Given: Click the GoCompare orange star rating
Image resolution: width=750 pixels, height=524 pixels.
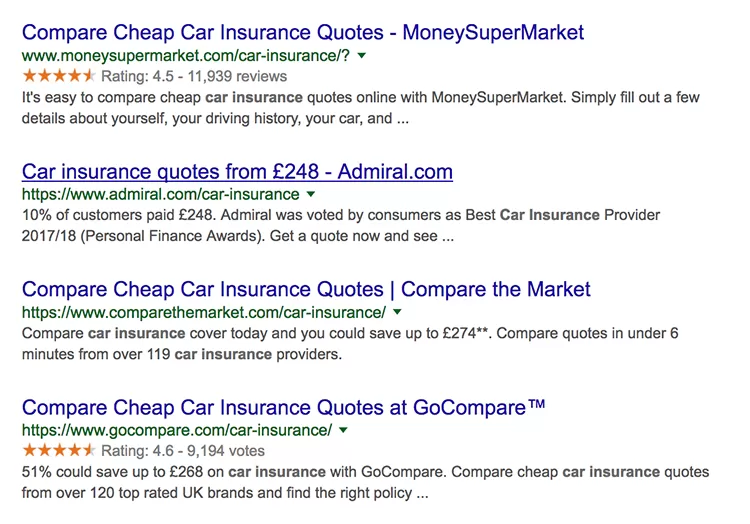Looking at the screenshot, I should pos(58,450).
